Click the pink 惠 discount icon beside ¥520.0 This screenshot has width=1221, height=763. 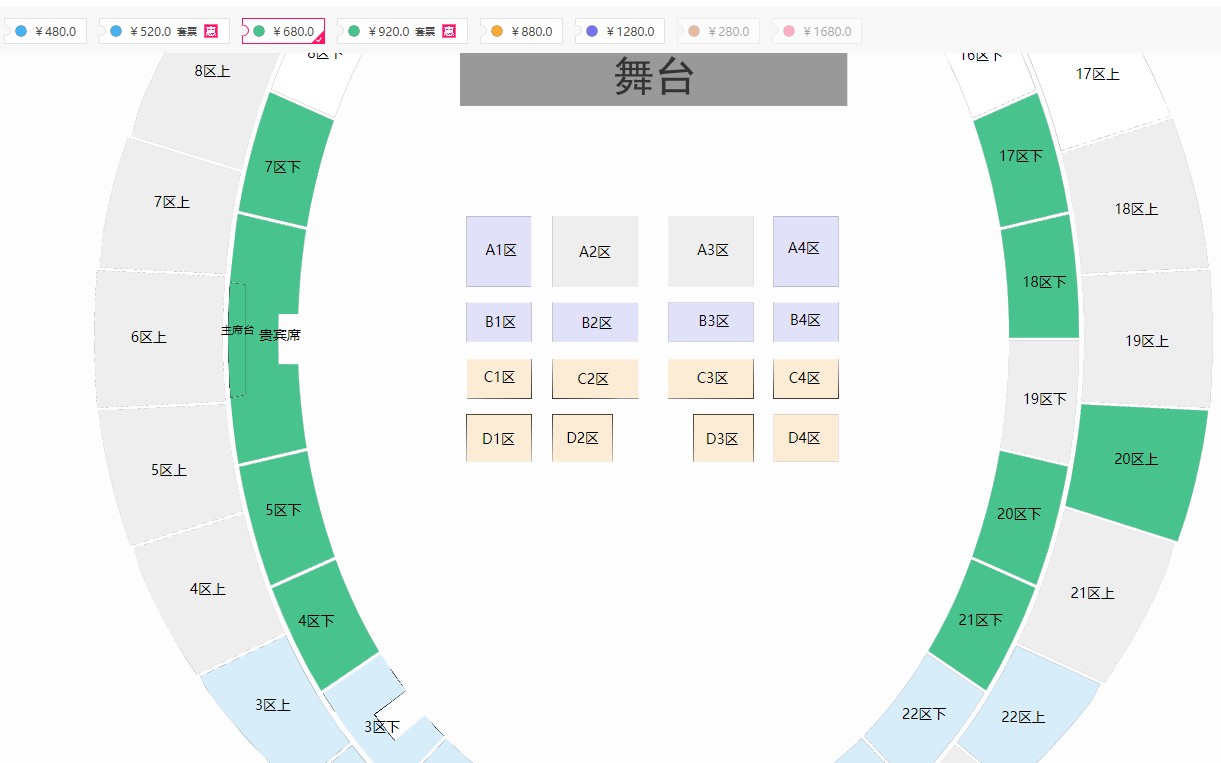tap(211, 31)
